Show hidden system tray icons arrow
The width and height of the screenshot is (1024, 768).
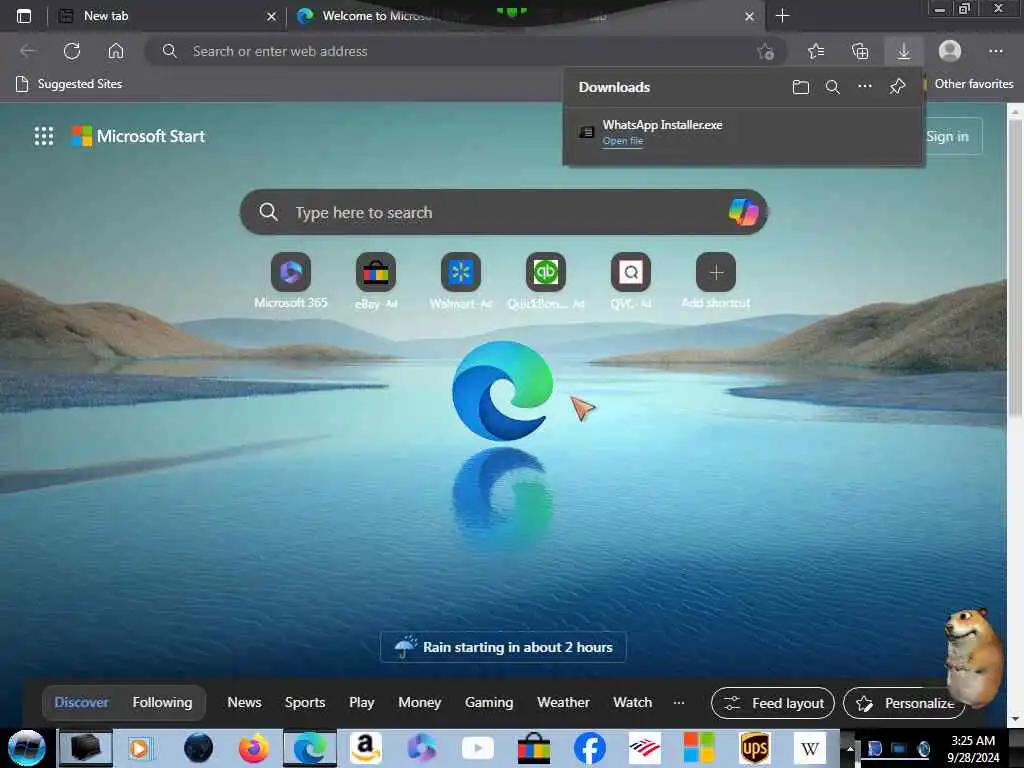click(850, 748)
